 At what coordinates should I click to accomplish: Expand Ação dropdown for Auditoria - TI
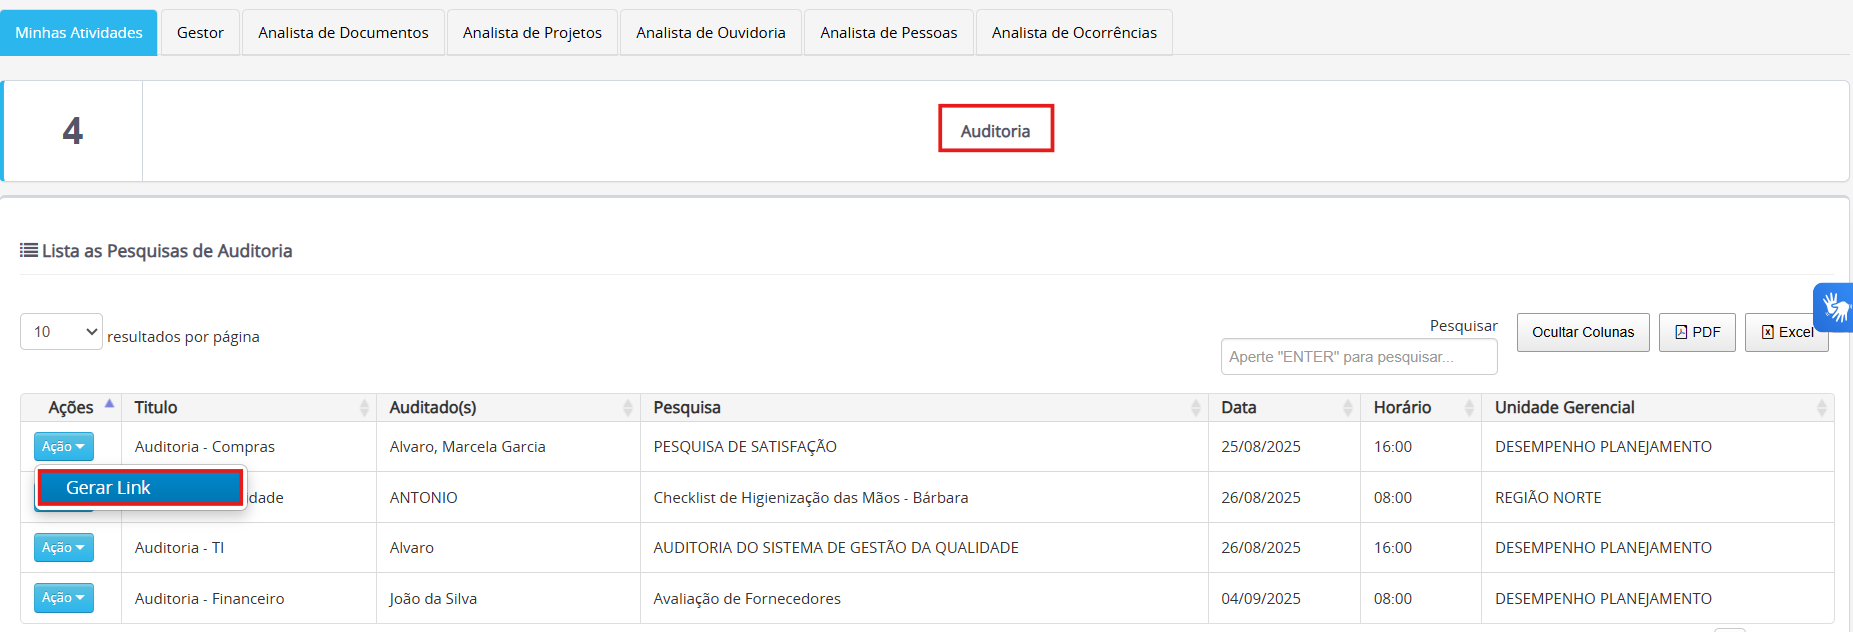coord(64,548)
